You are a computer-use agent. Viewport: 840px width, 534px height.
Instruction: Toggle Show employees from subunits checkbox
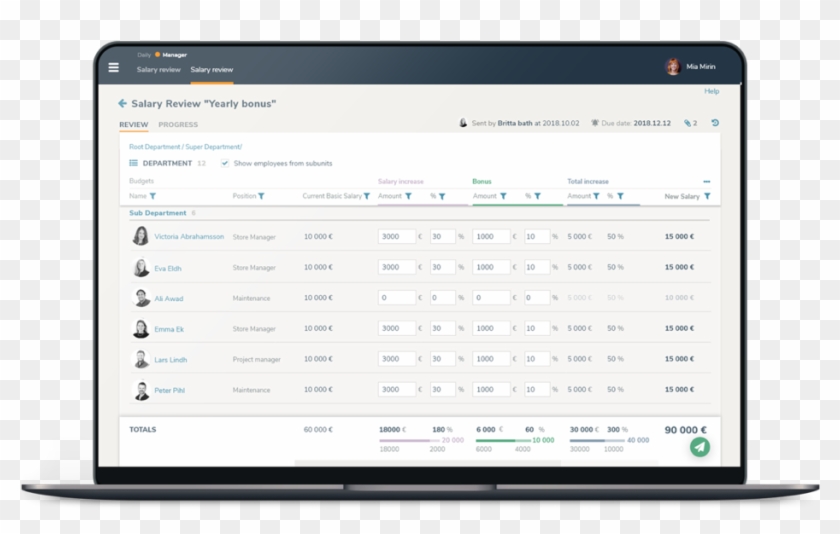point(225,163)
